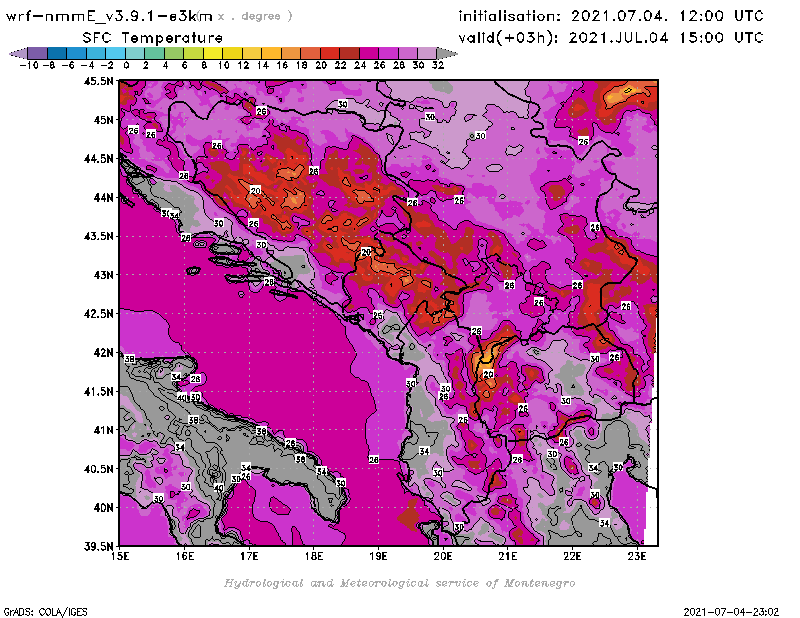Click the model title wrf-nmmE_v3.9.1-e3km
This screenshot has width=800, height=618.
pos(109,16)
